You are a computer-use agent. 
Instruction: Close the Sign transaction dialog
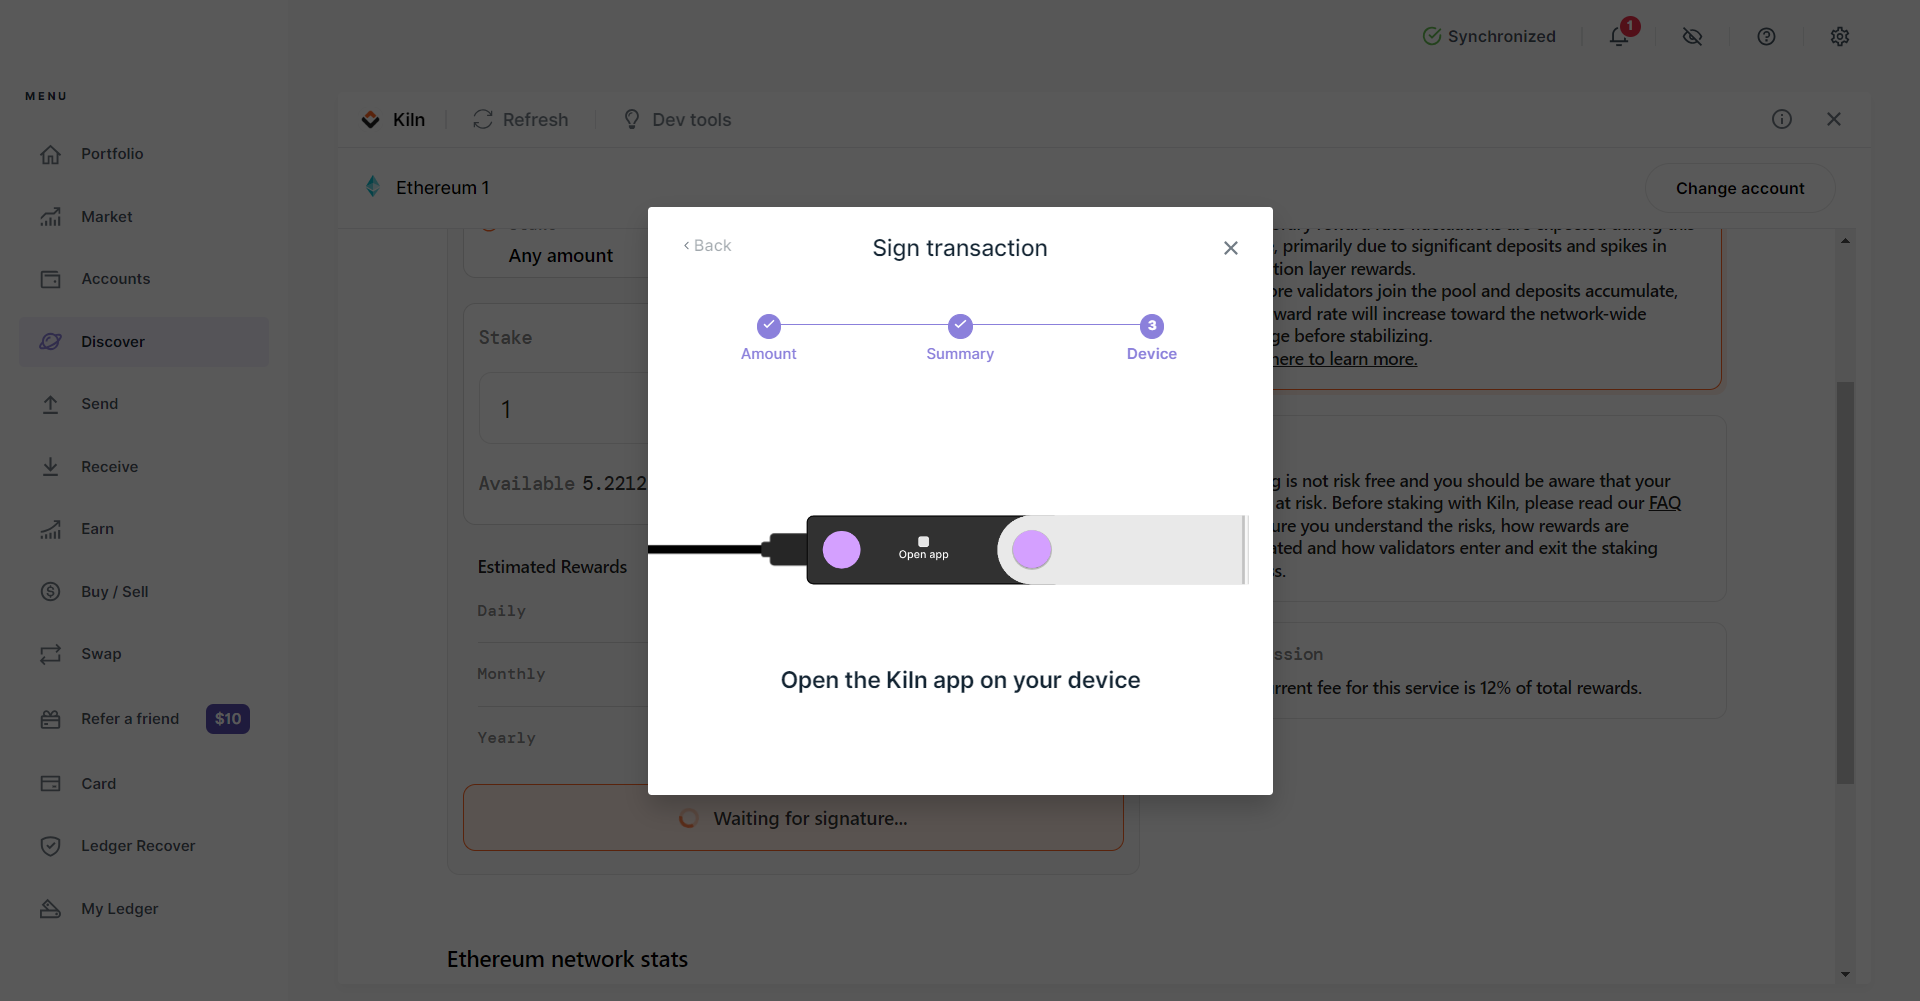point(1231,248)
